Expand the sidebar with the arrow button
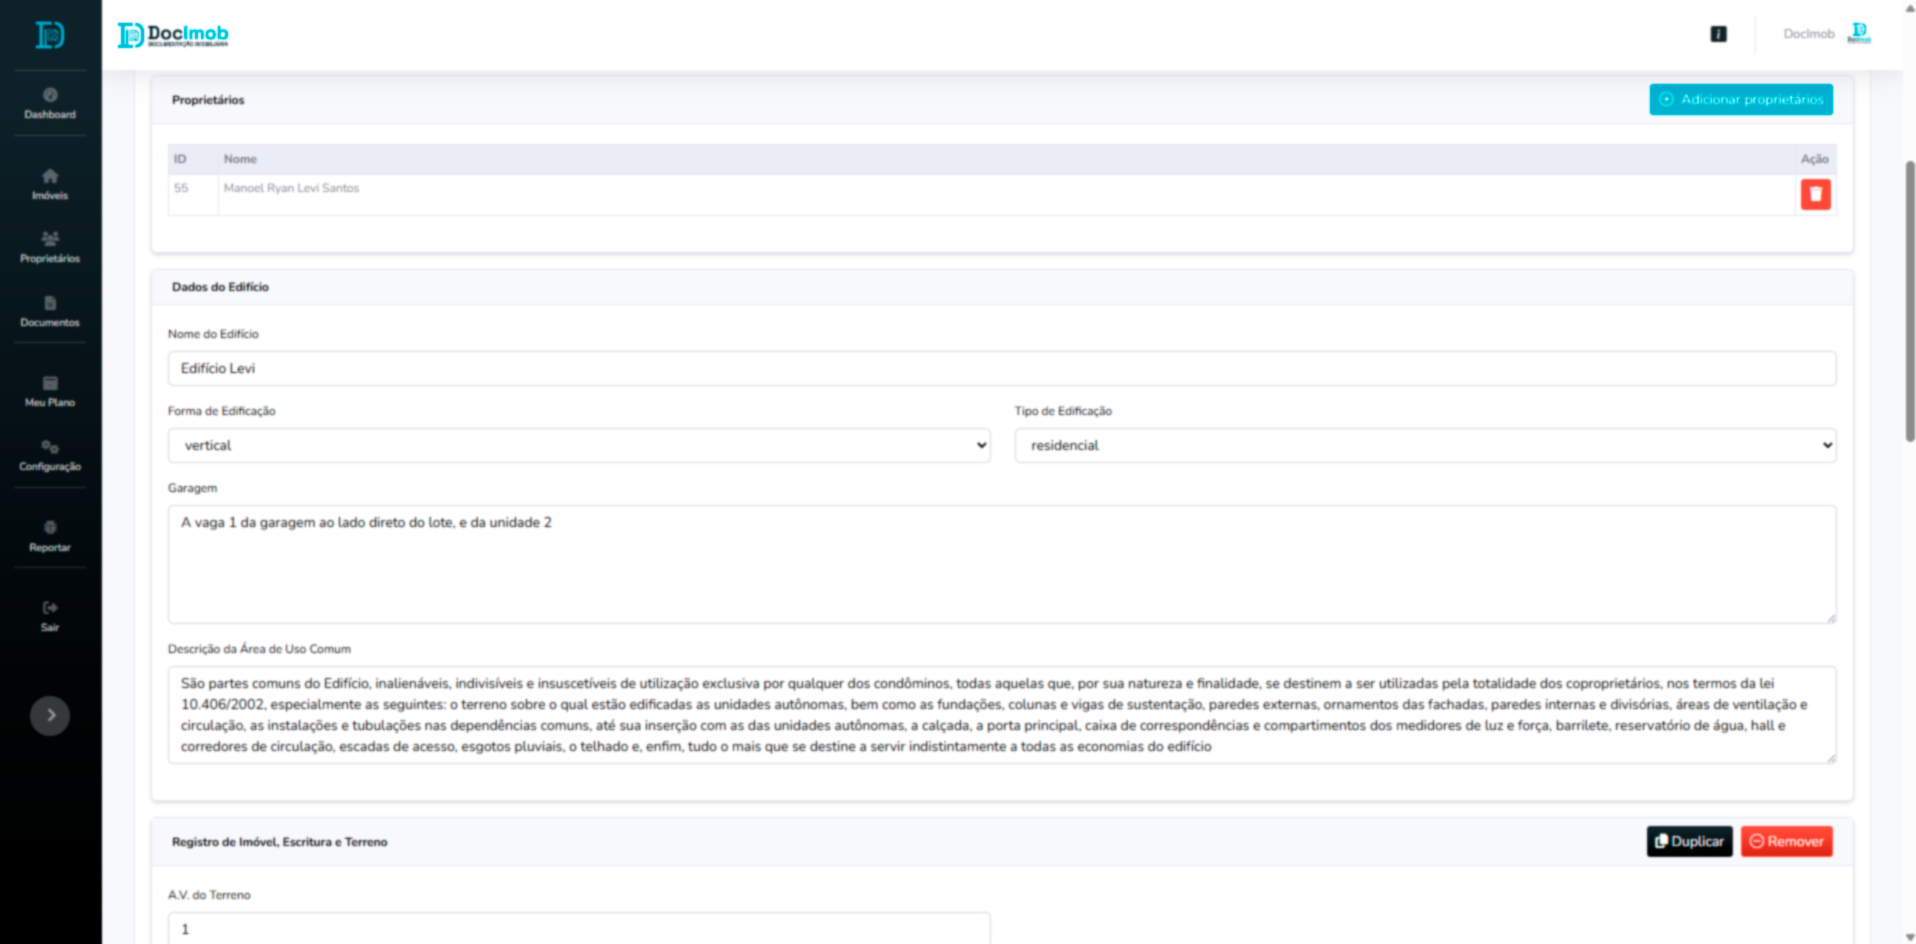The image size is (1916, 944). (x=50, y=715)
